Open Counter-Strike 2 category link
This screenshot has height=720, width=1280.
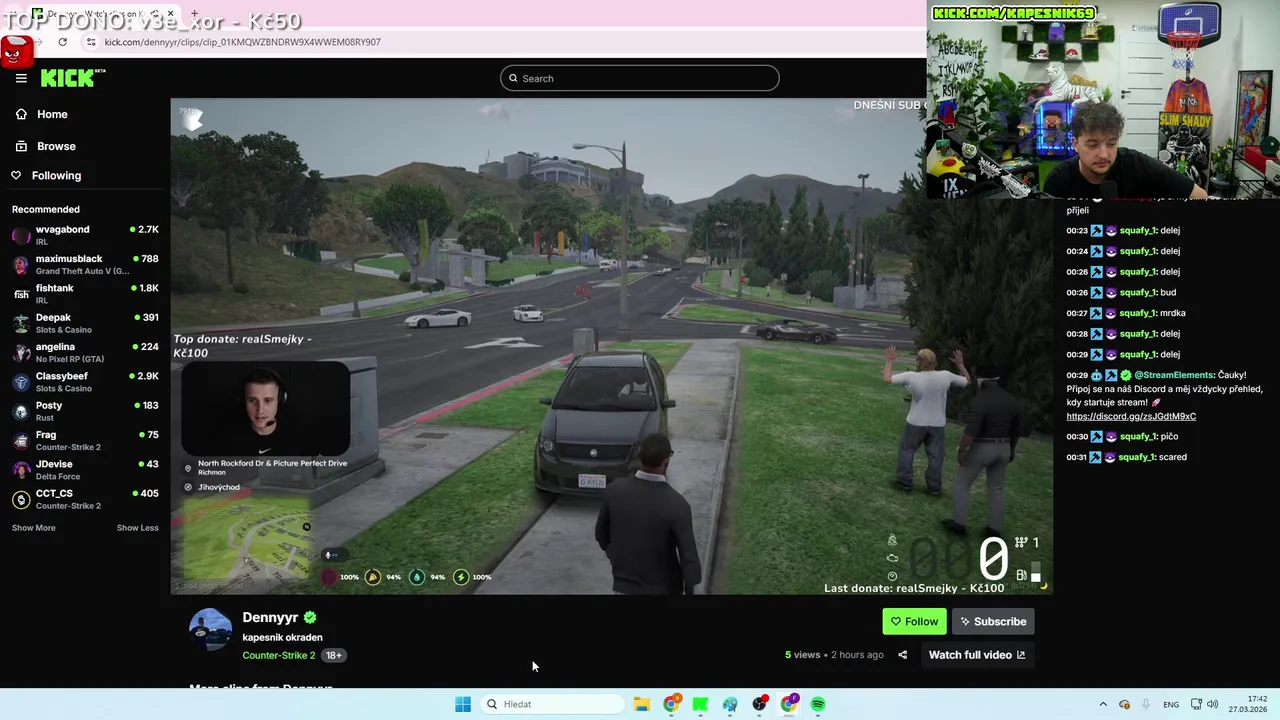tap(278, 655)
